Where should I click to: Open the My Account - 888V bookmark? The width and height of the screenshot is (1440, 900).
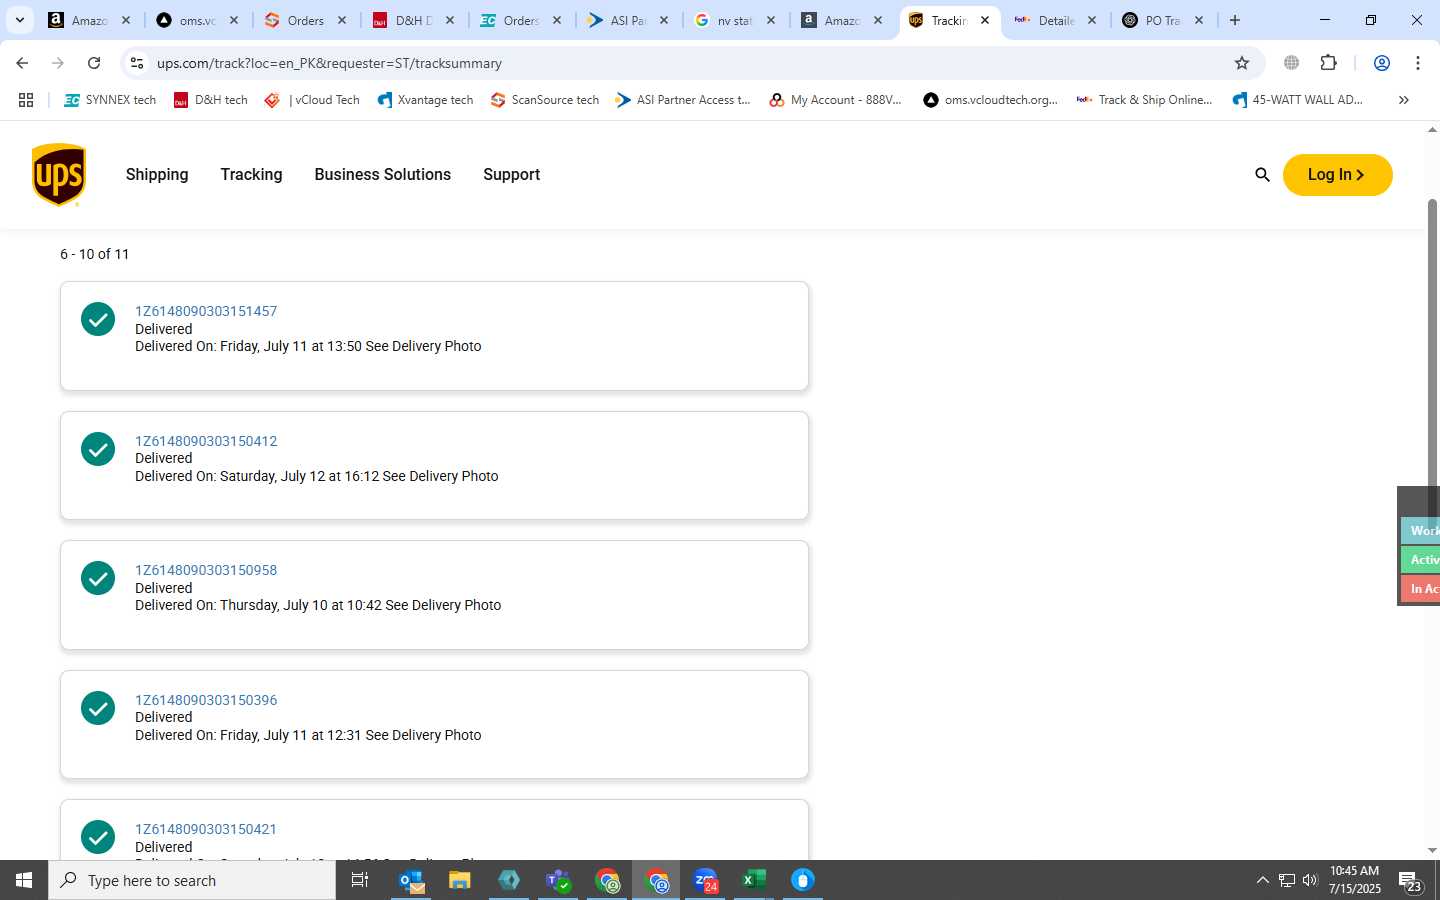pos(835,100)
